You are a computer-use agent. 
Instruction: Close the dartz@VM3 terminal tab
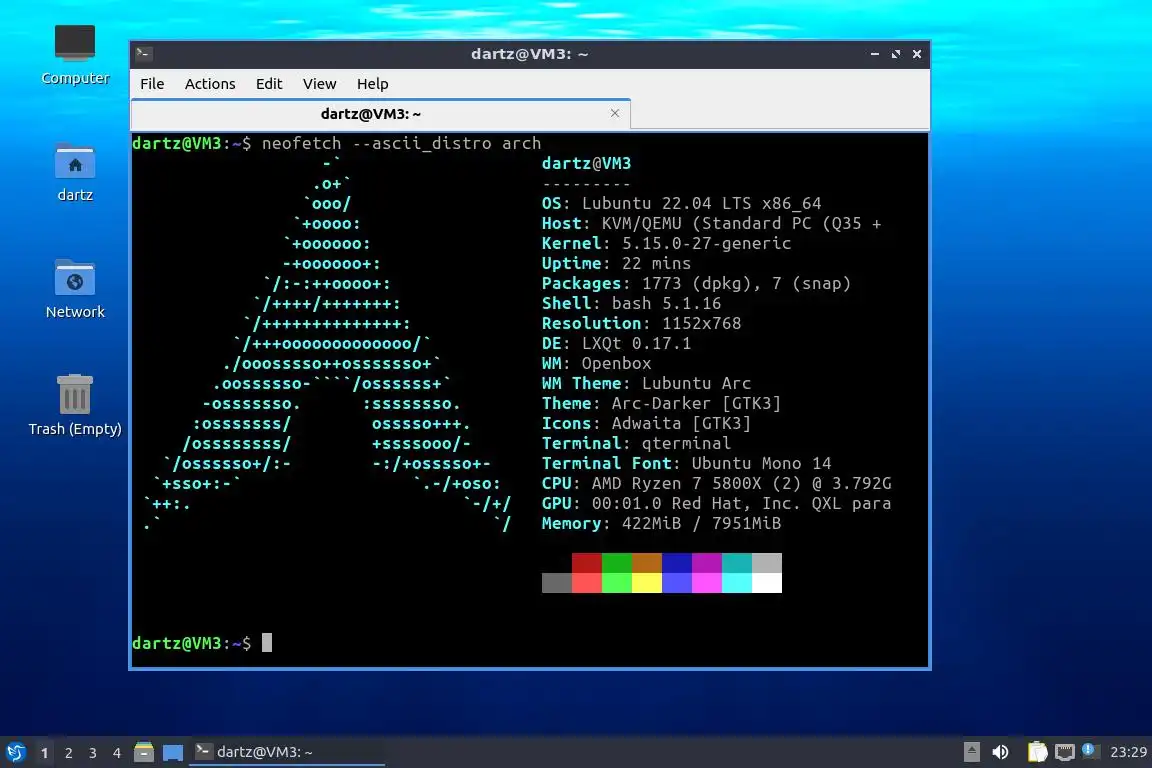click(615, 113)
